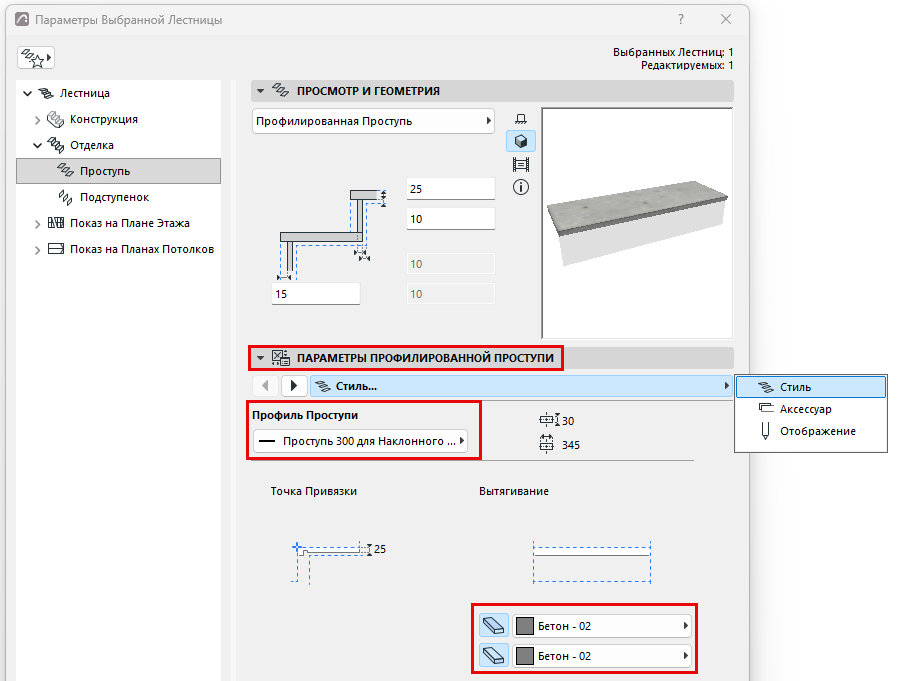Select Отображение in the popup menu
The width and height of the screenshot is (898, 681).
coord(811,431)
